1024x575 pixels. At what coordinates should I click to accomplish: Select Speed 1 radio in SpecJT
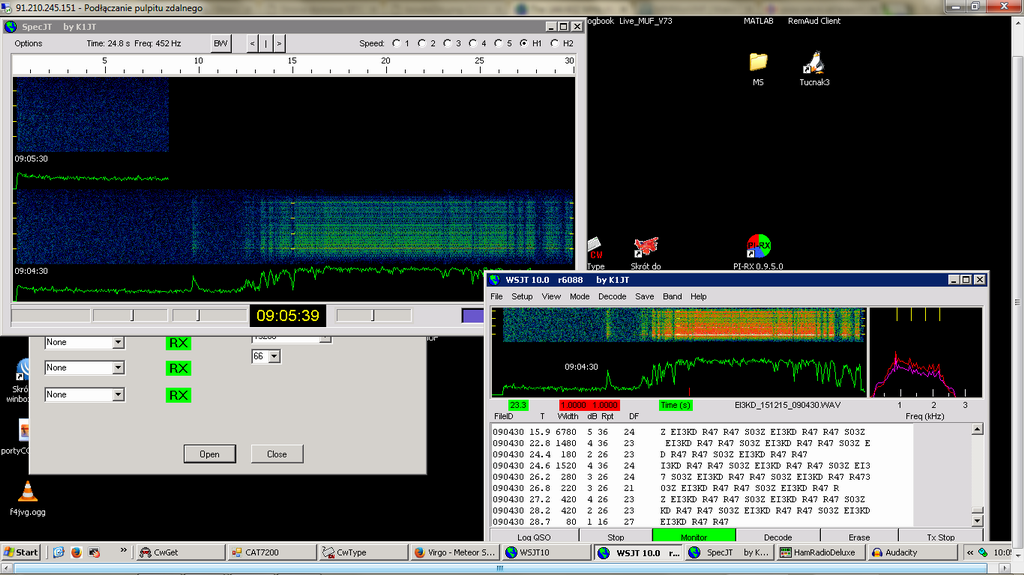point(396,43)
